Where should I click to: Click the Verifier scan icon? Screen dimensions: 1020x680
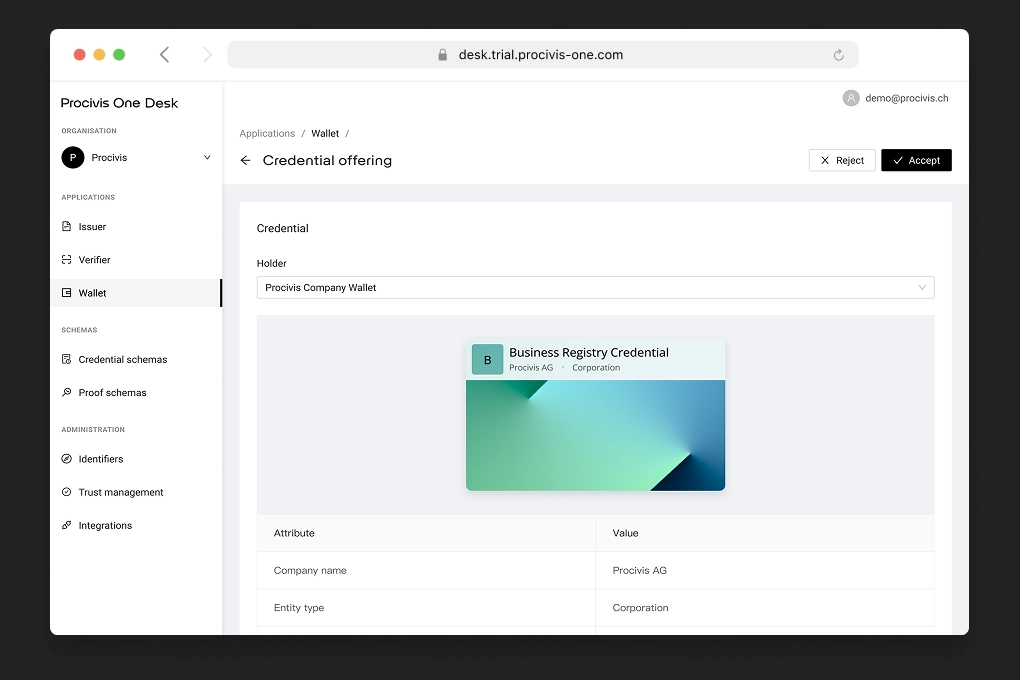66,260
